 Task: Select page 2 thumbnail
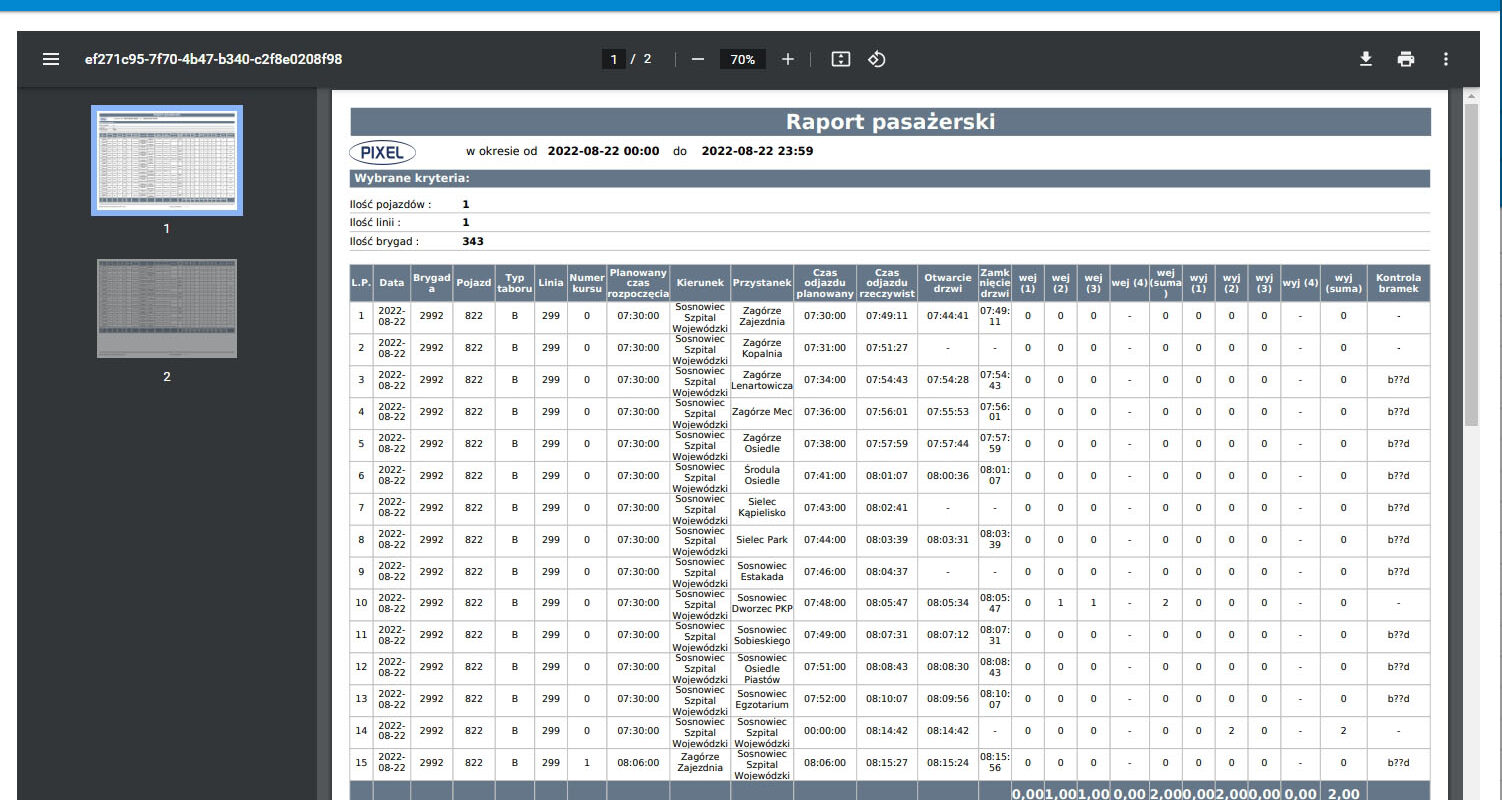pos(167,308)
